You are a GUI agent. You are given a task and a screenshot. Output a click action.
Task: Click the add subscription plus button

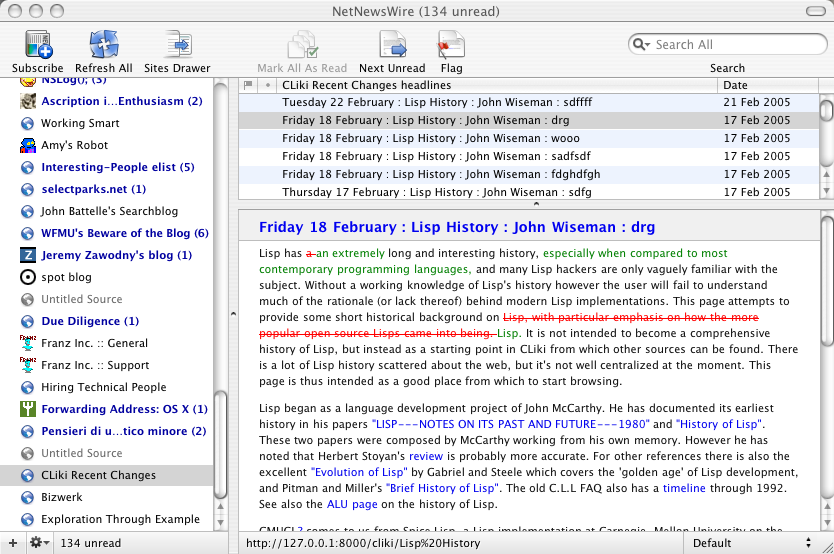(x=13, y=543)
